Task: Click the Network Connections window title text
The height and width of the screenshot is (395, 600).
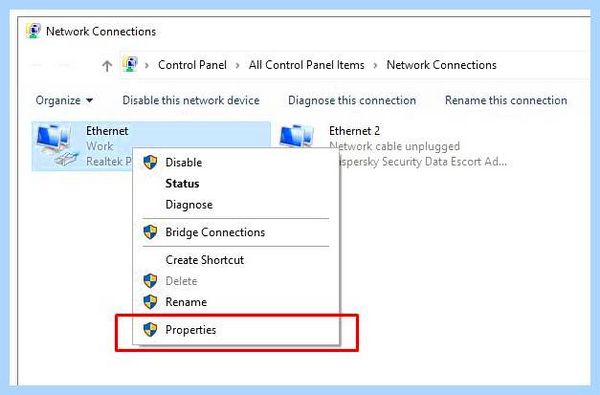Action: pos(101,31)
